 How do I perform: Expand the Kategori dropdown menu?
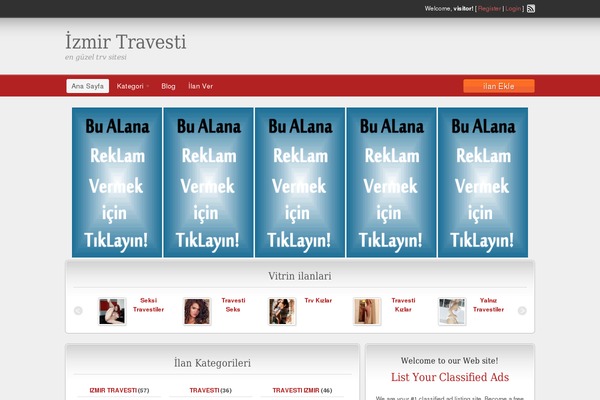132,86
